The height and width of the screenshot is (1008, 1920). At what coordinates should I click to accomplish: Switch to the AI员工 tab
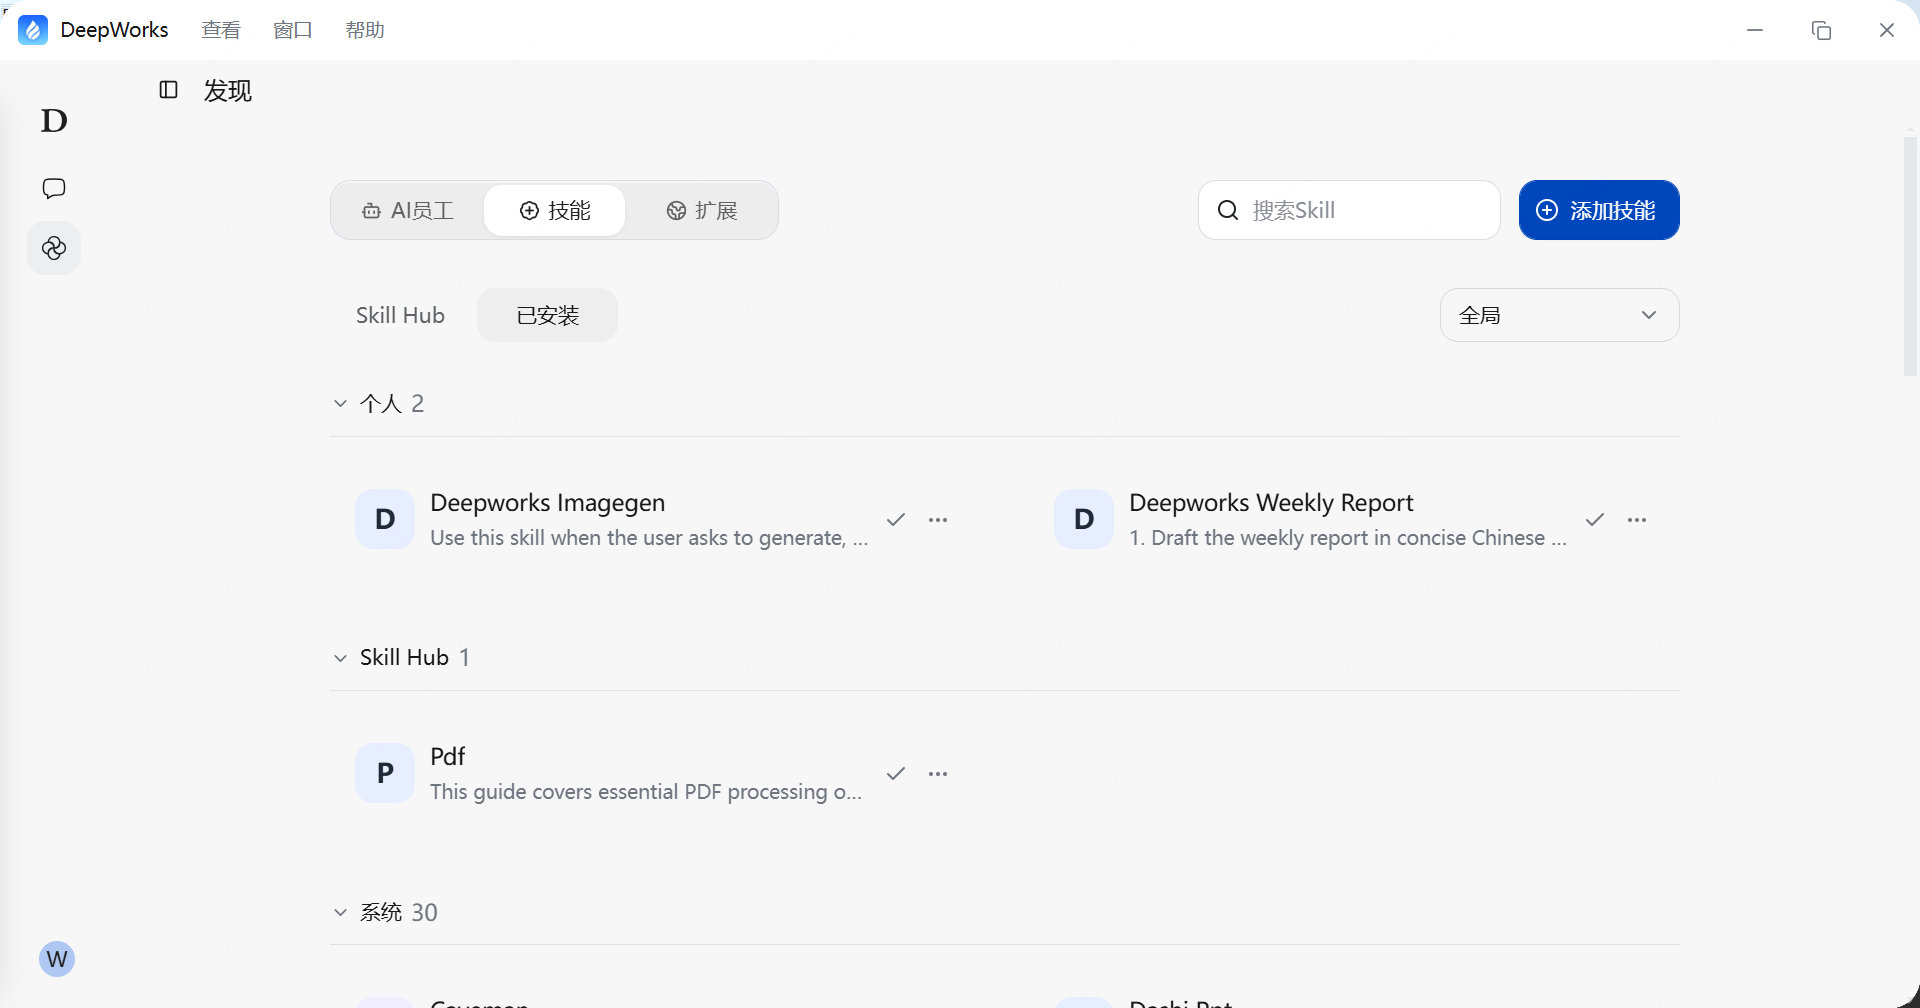[408, 210]
